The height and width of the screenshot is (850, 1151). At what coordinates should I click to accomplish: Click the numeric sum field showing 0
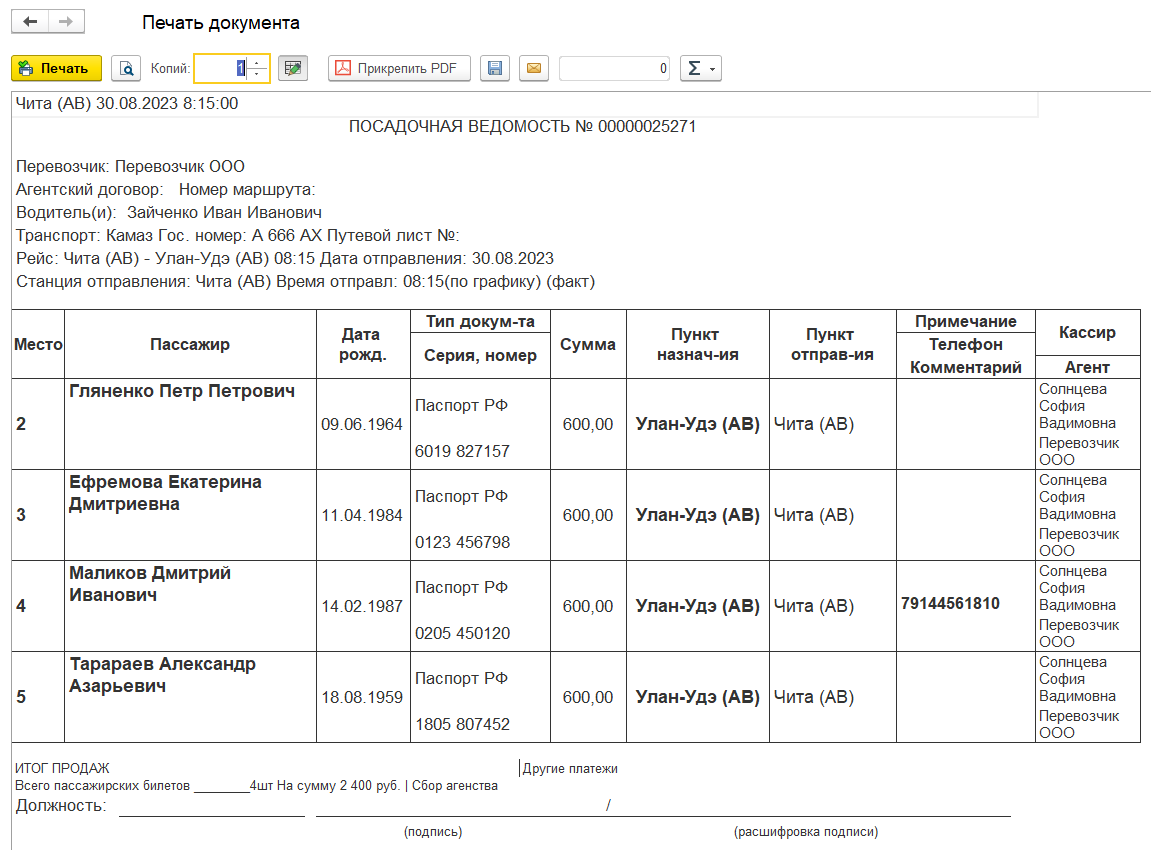[x=614, y=68]
